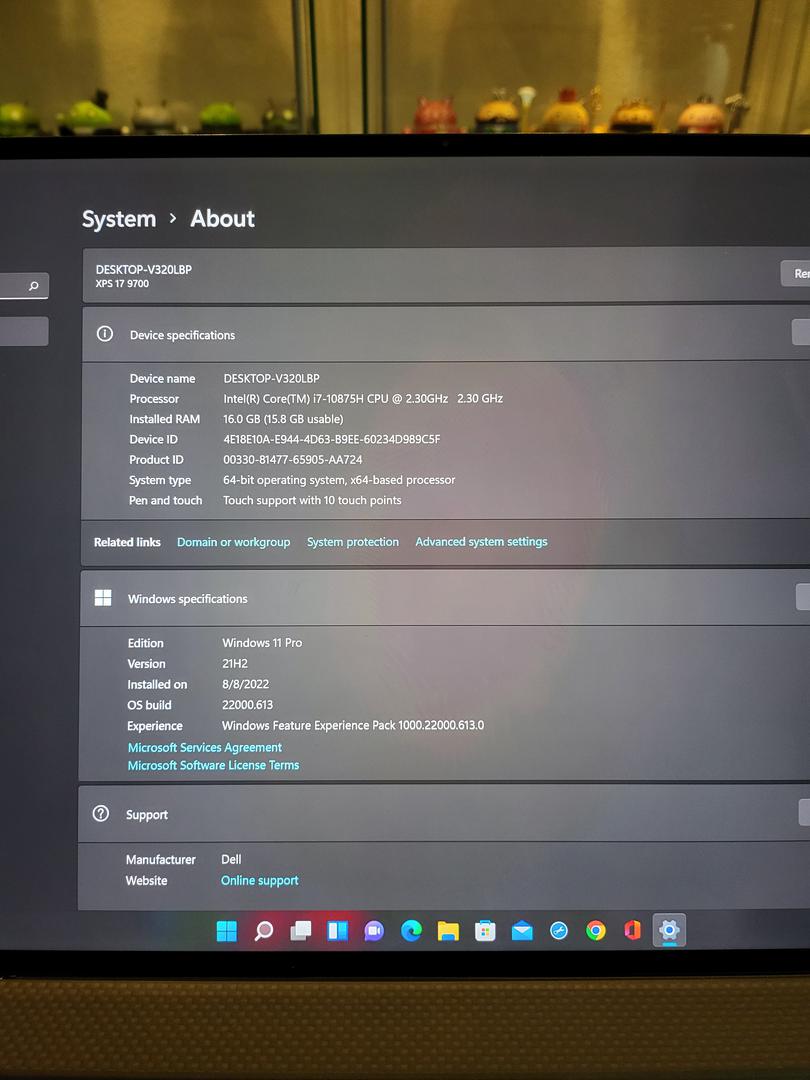
Task: Click the info icon beside Device specifications
Action: click(x=105, y=334)
